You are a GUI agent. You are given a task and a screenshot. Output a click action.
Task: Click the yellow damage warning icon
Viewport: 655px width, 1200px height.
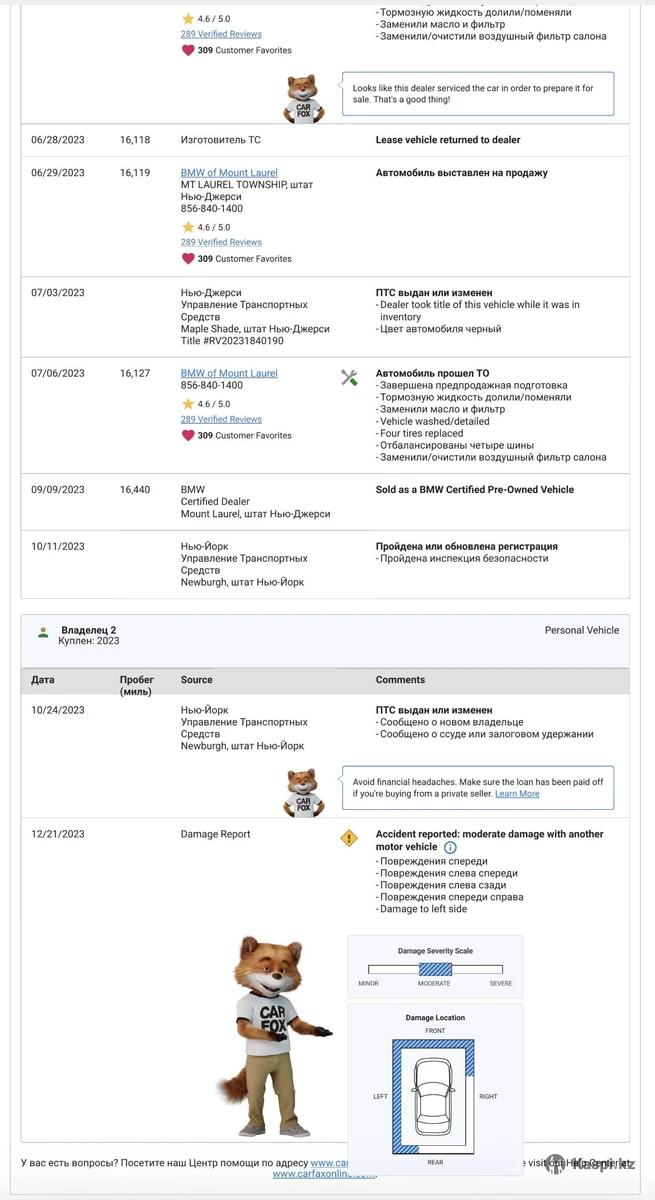349,838
